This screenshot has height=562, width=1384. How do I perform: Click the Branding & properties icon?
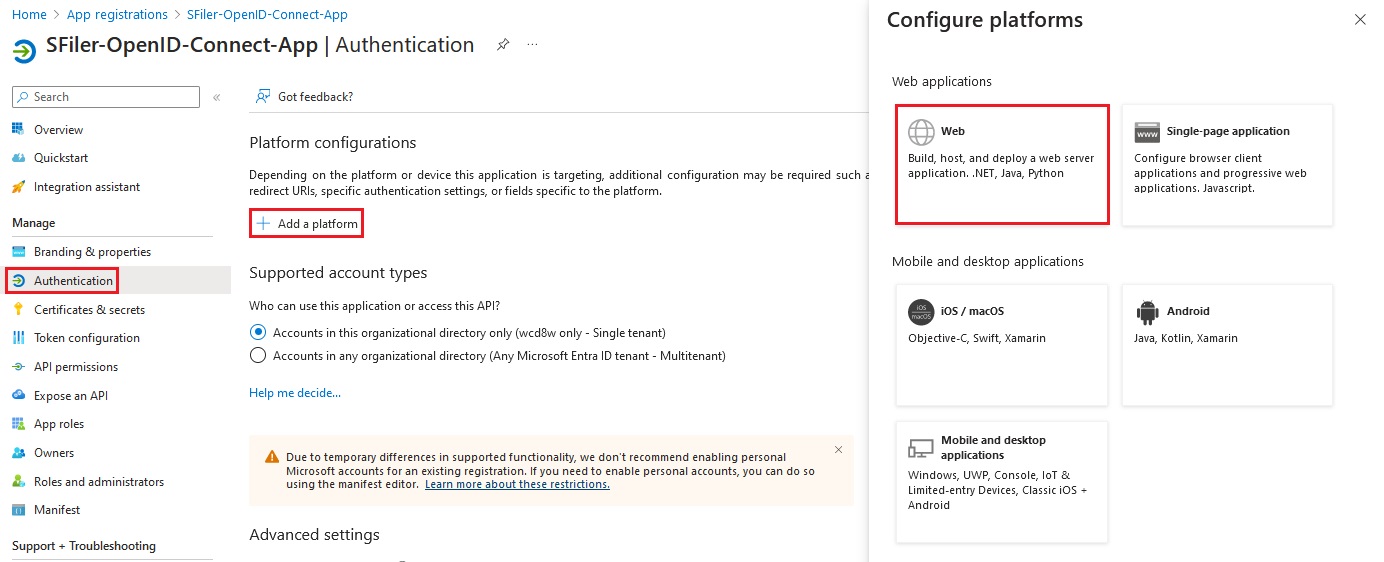coord(18,252)
